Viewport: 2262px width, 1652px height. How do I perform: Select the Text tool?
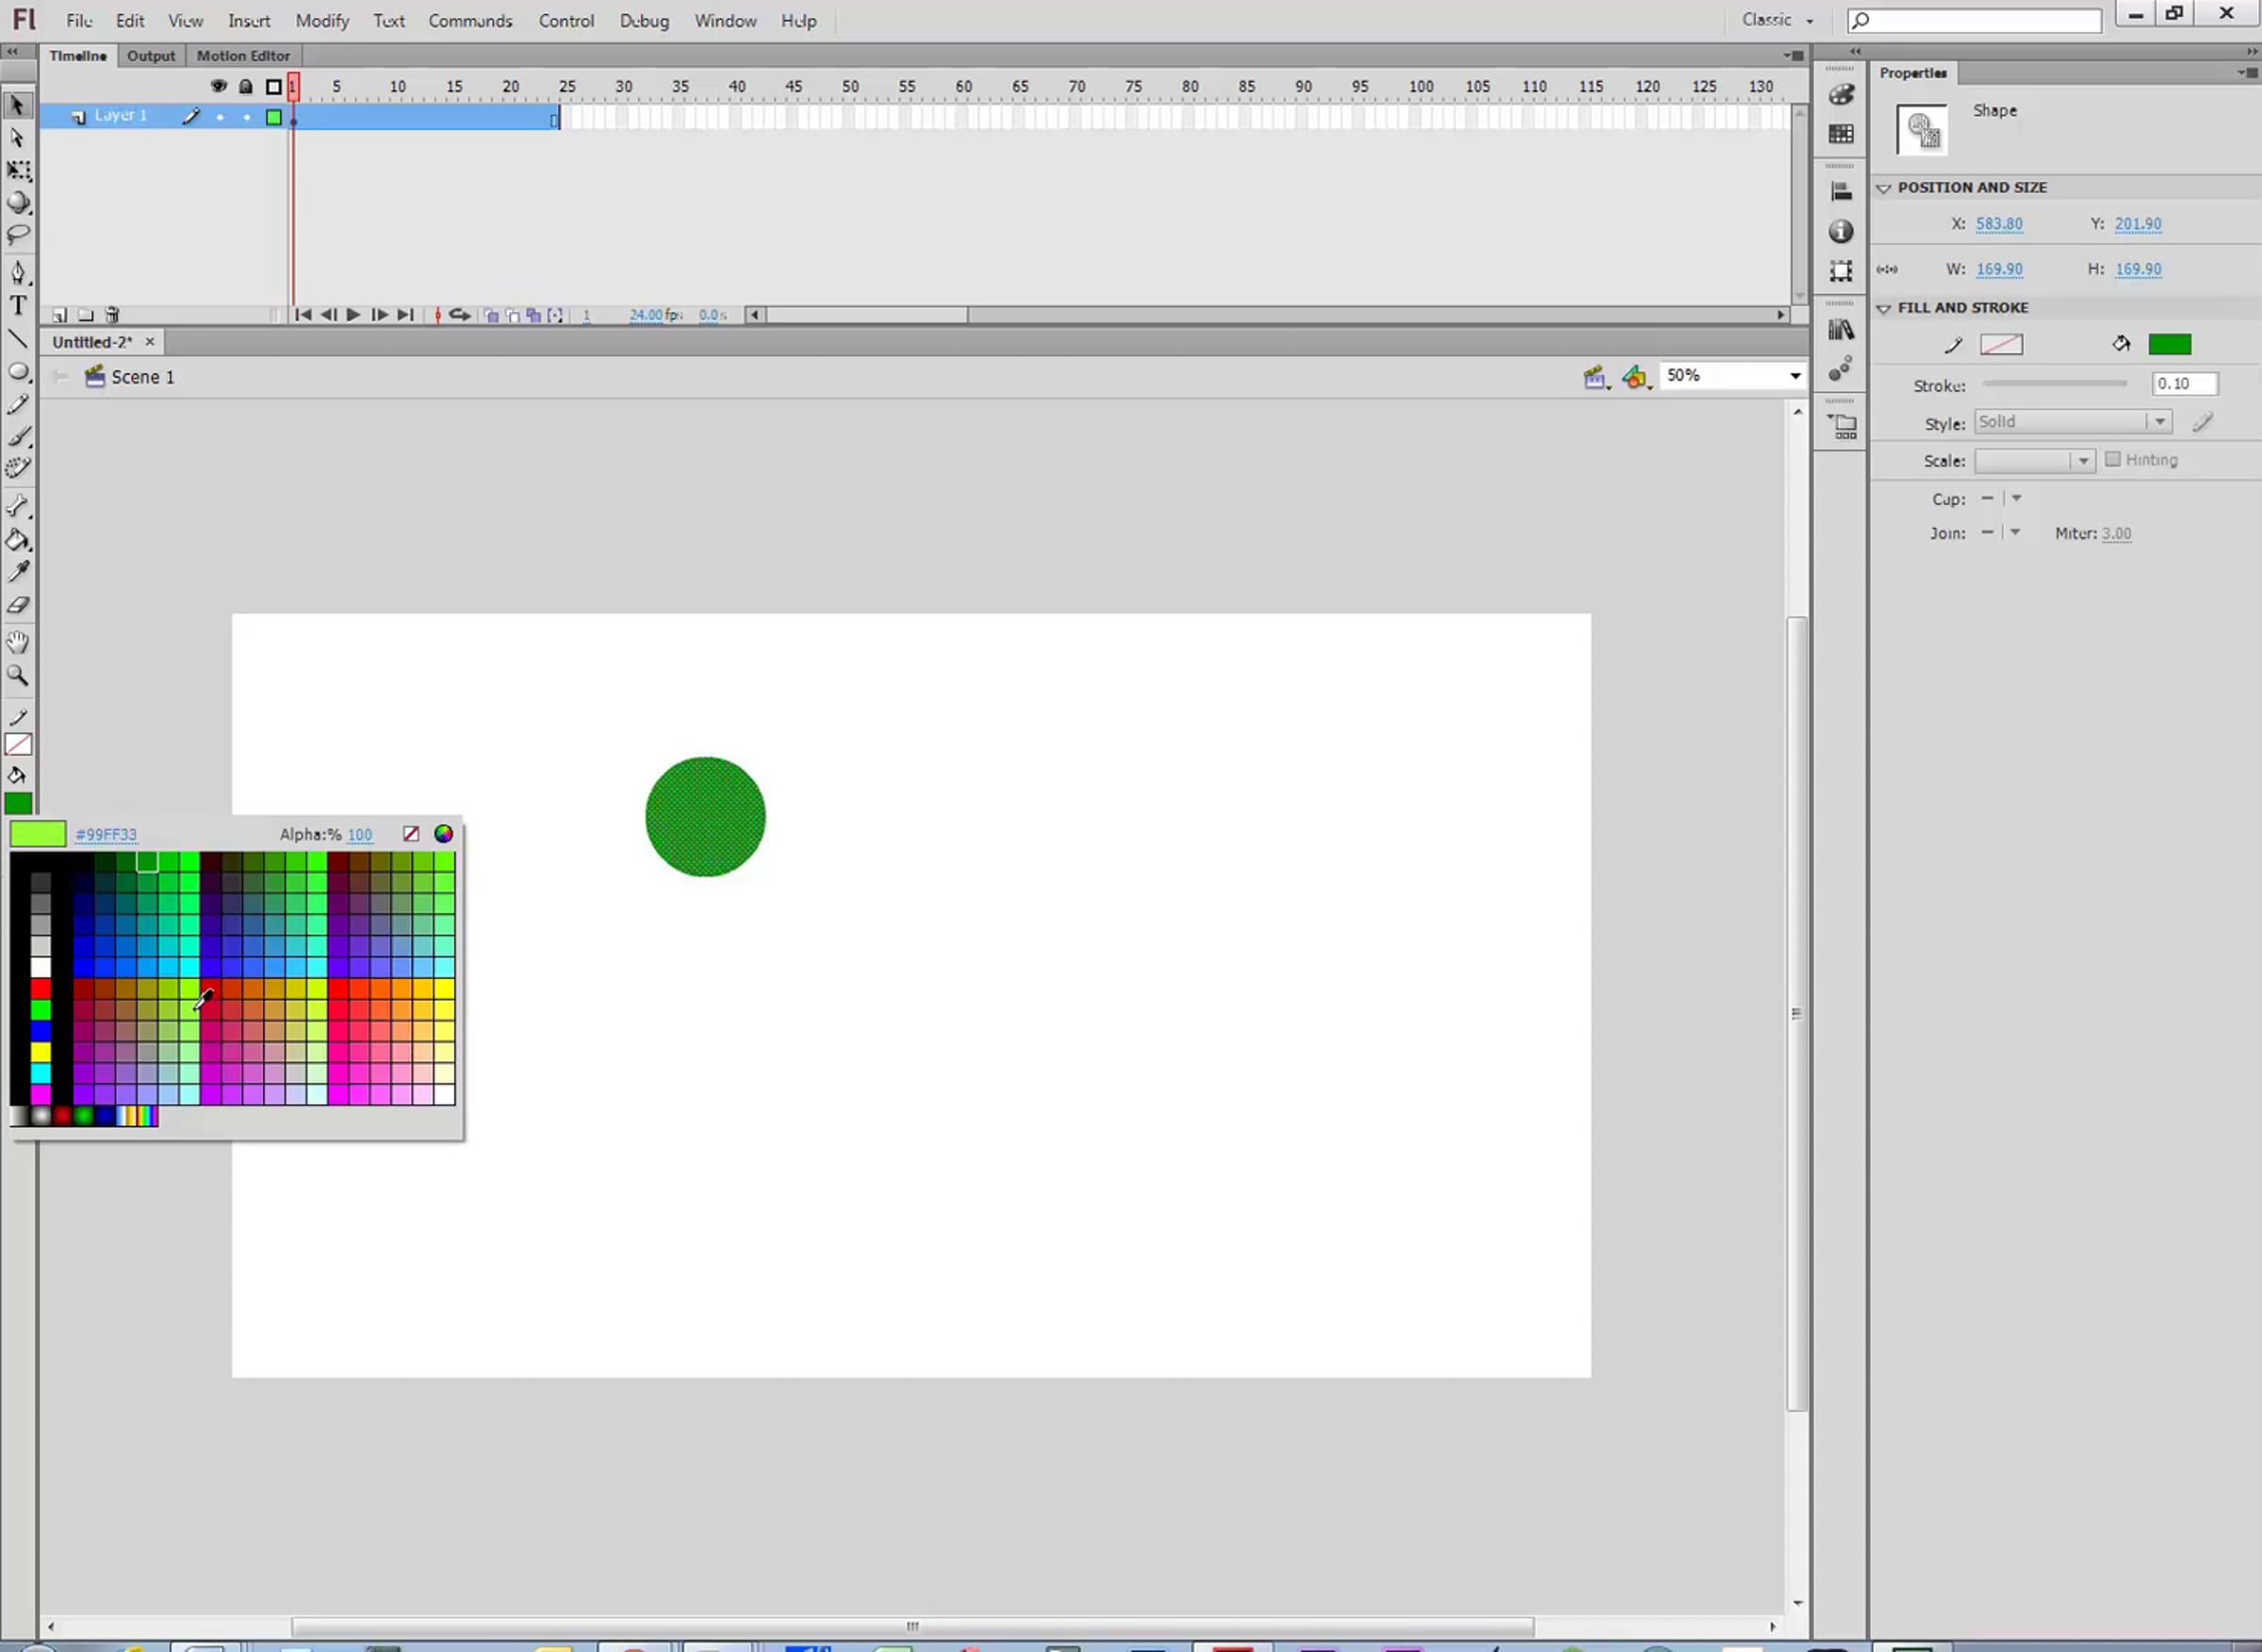[18, 306]
